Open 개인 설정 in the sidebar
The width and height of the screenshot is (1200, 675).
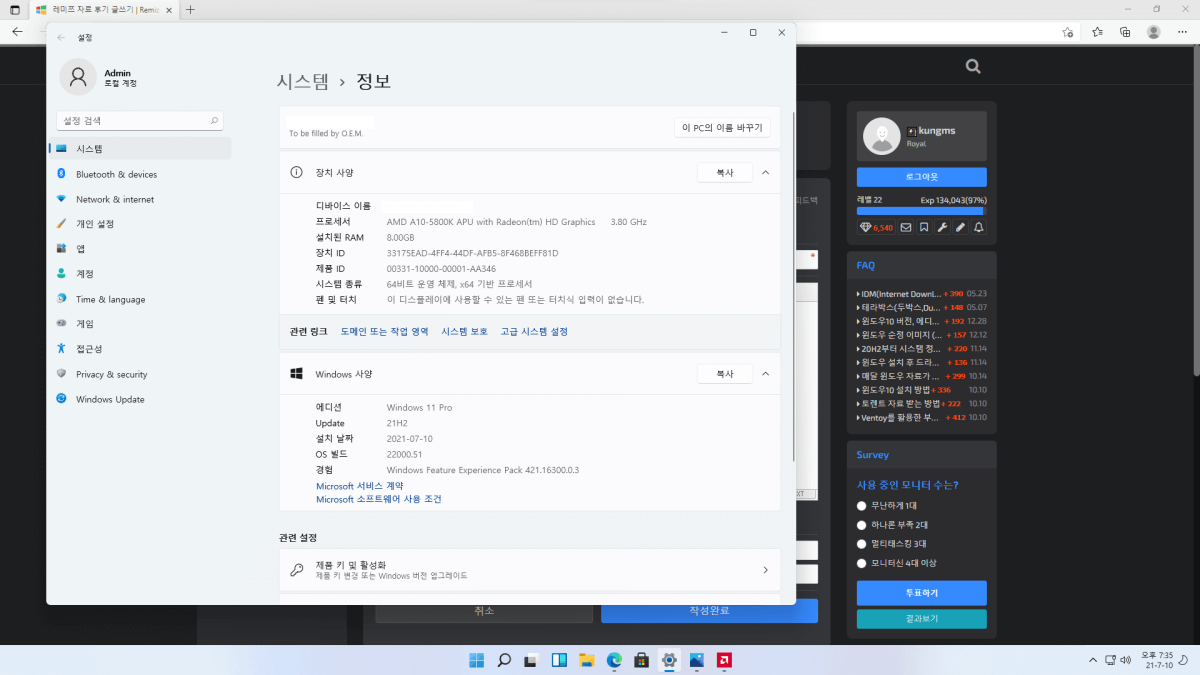[x=140, y=224]
